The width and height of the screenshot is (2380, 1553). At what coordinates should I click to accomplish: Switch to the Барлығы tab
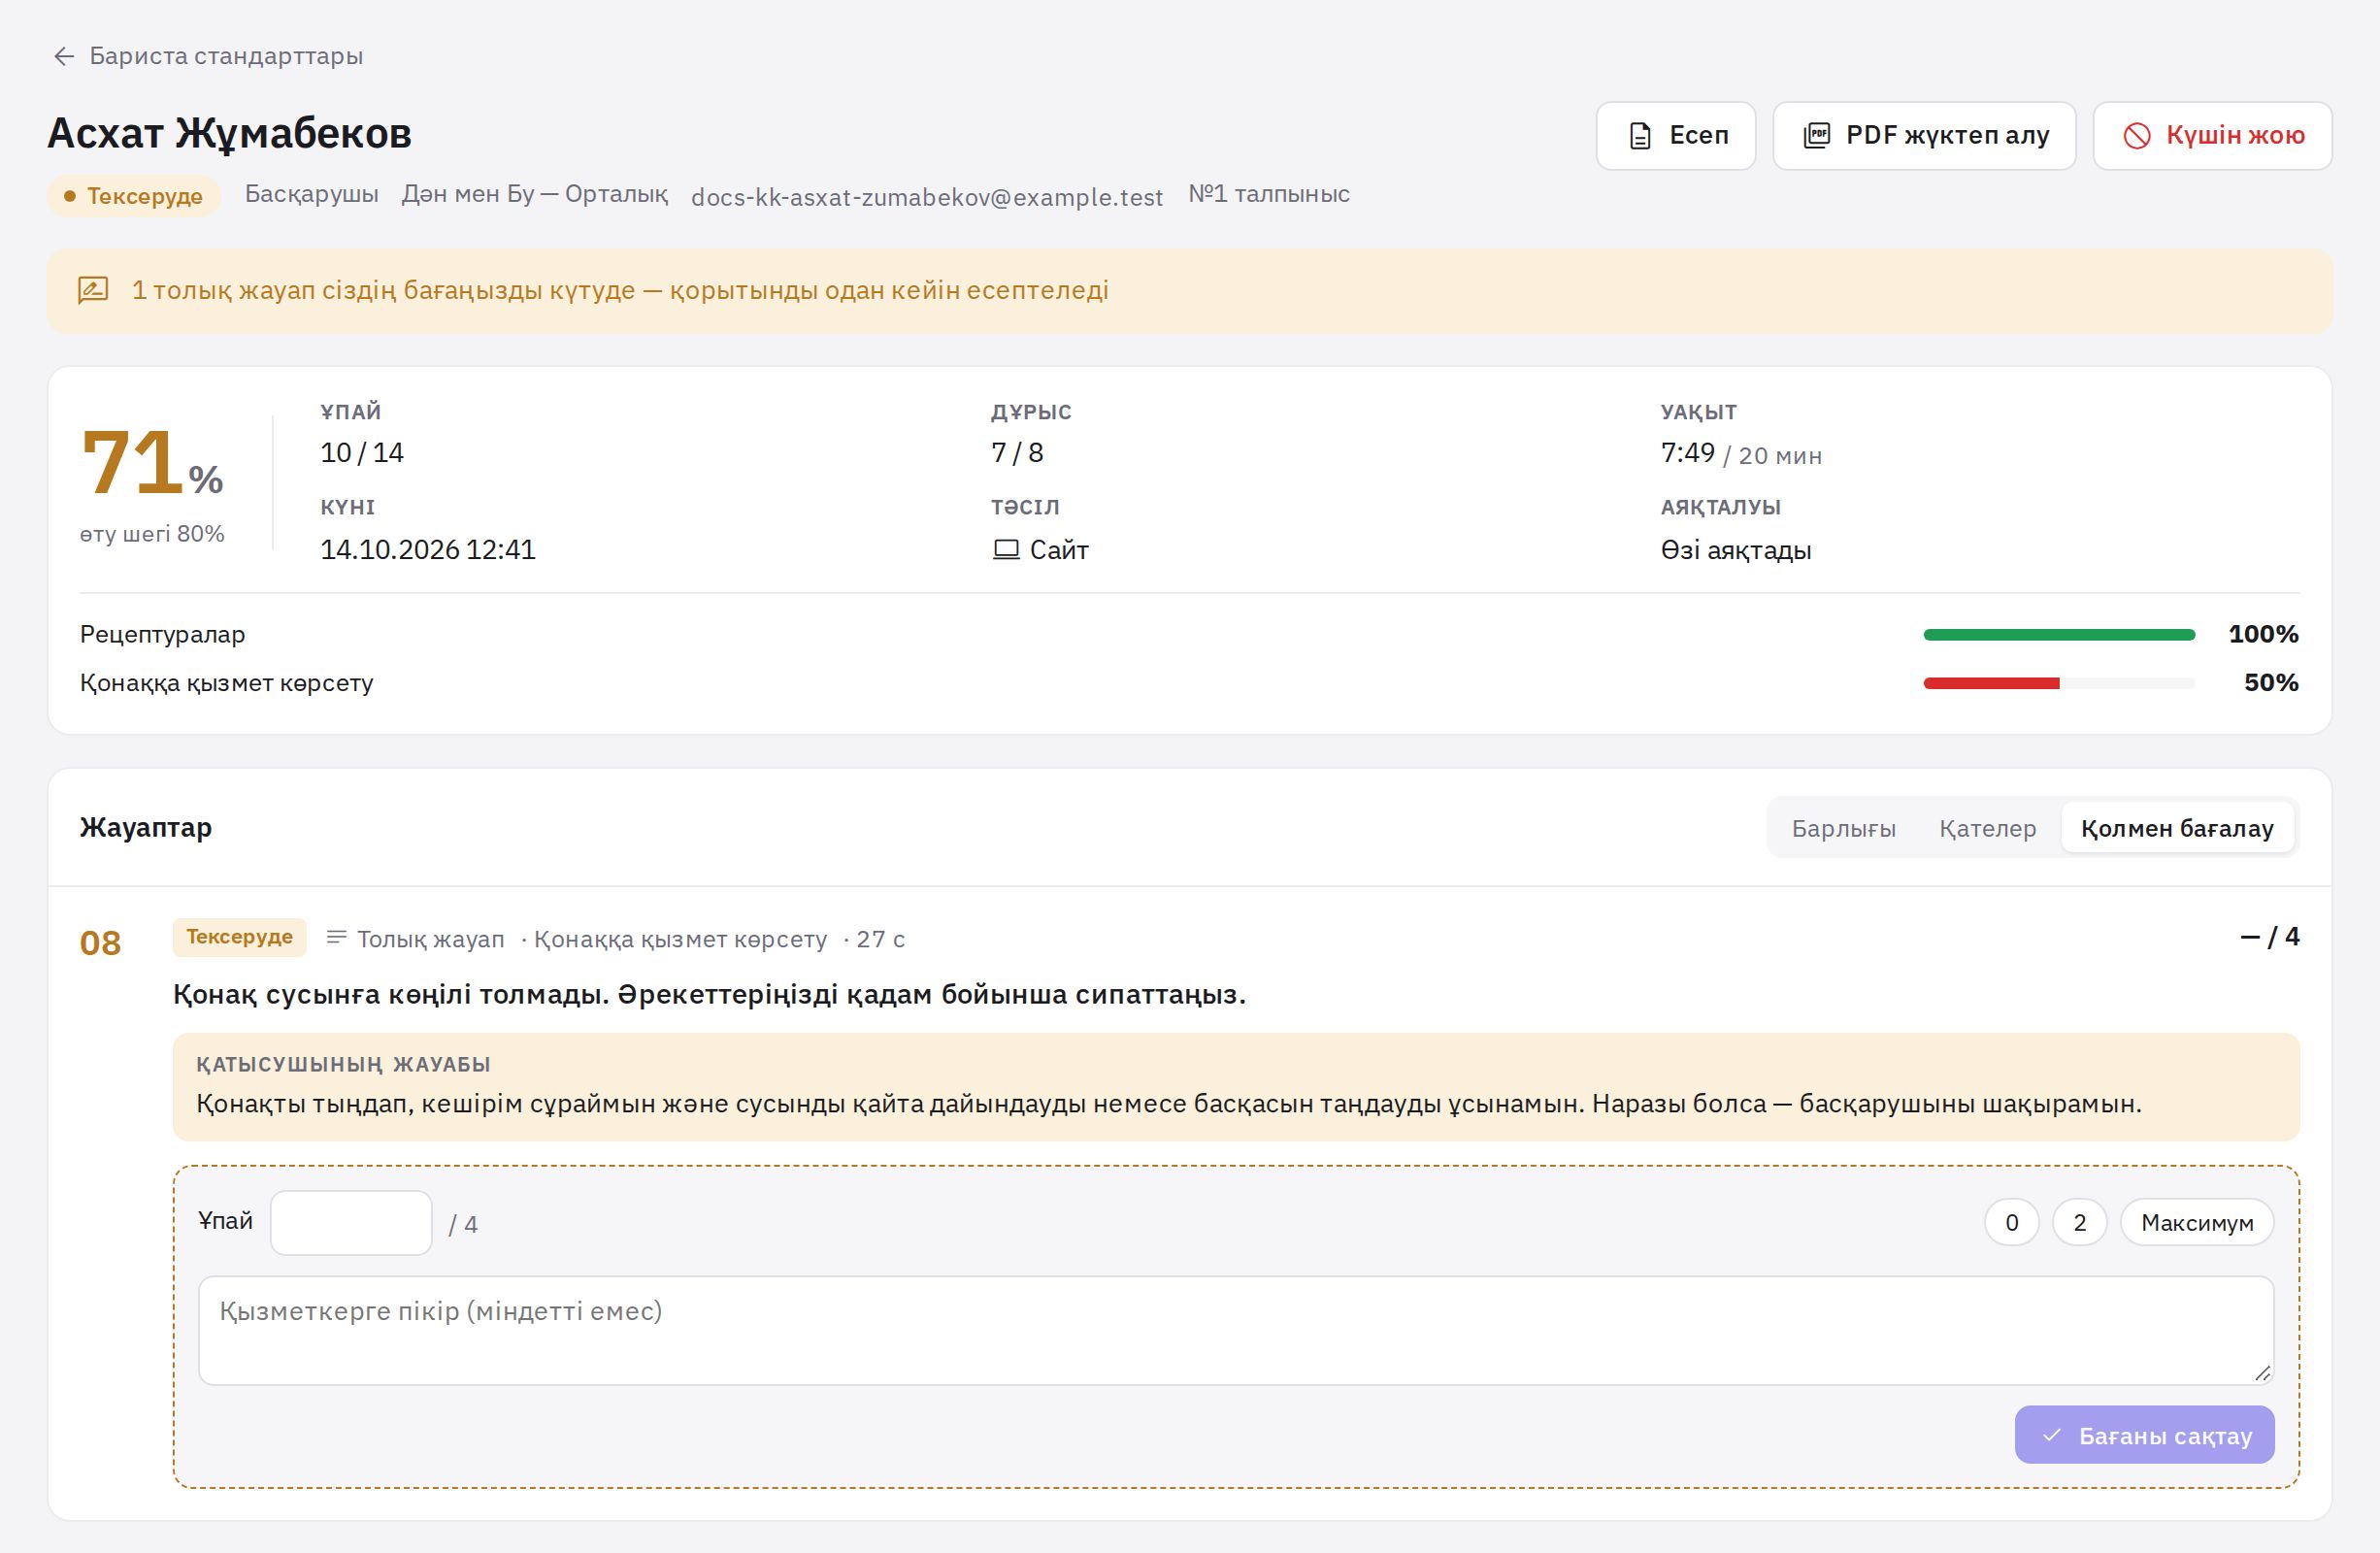click(1843, 828)
